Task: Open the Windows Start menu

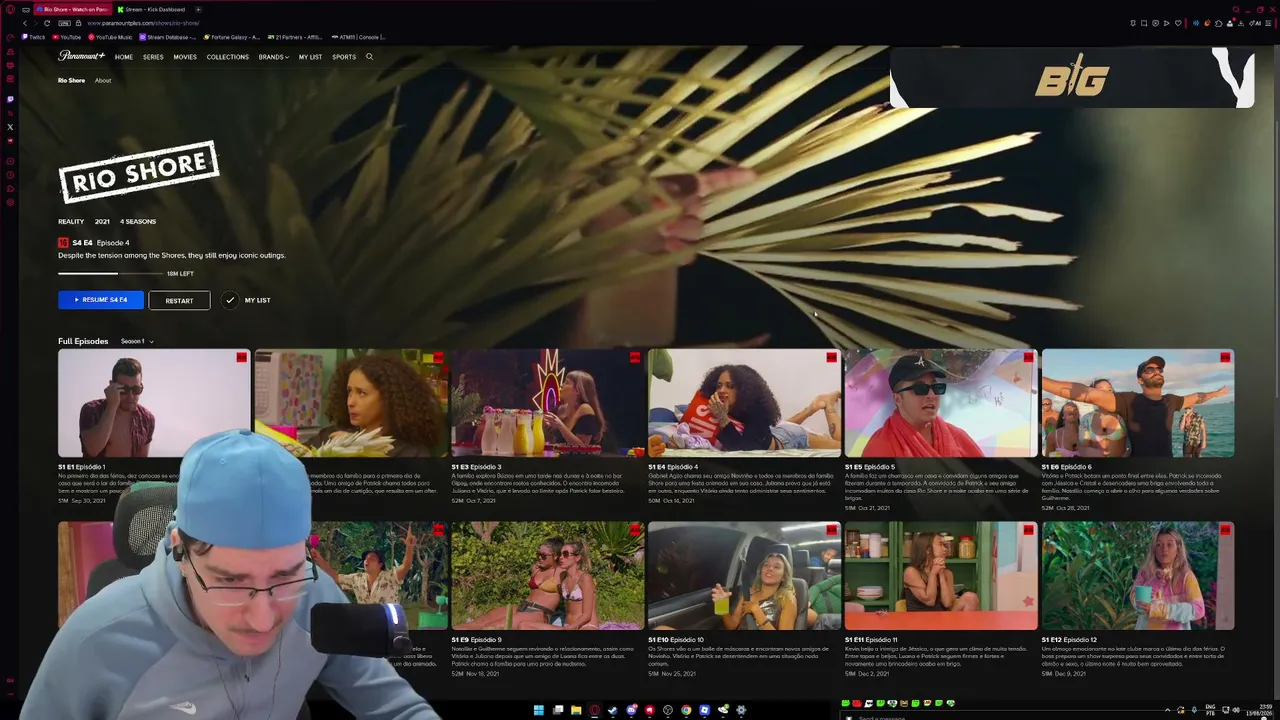Action: coord(539,710)
